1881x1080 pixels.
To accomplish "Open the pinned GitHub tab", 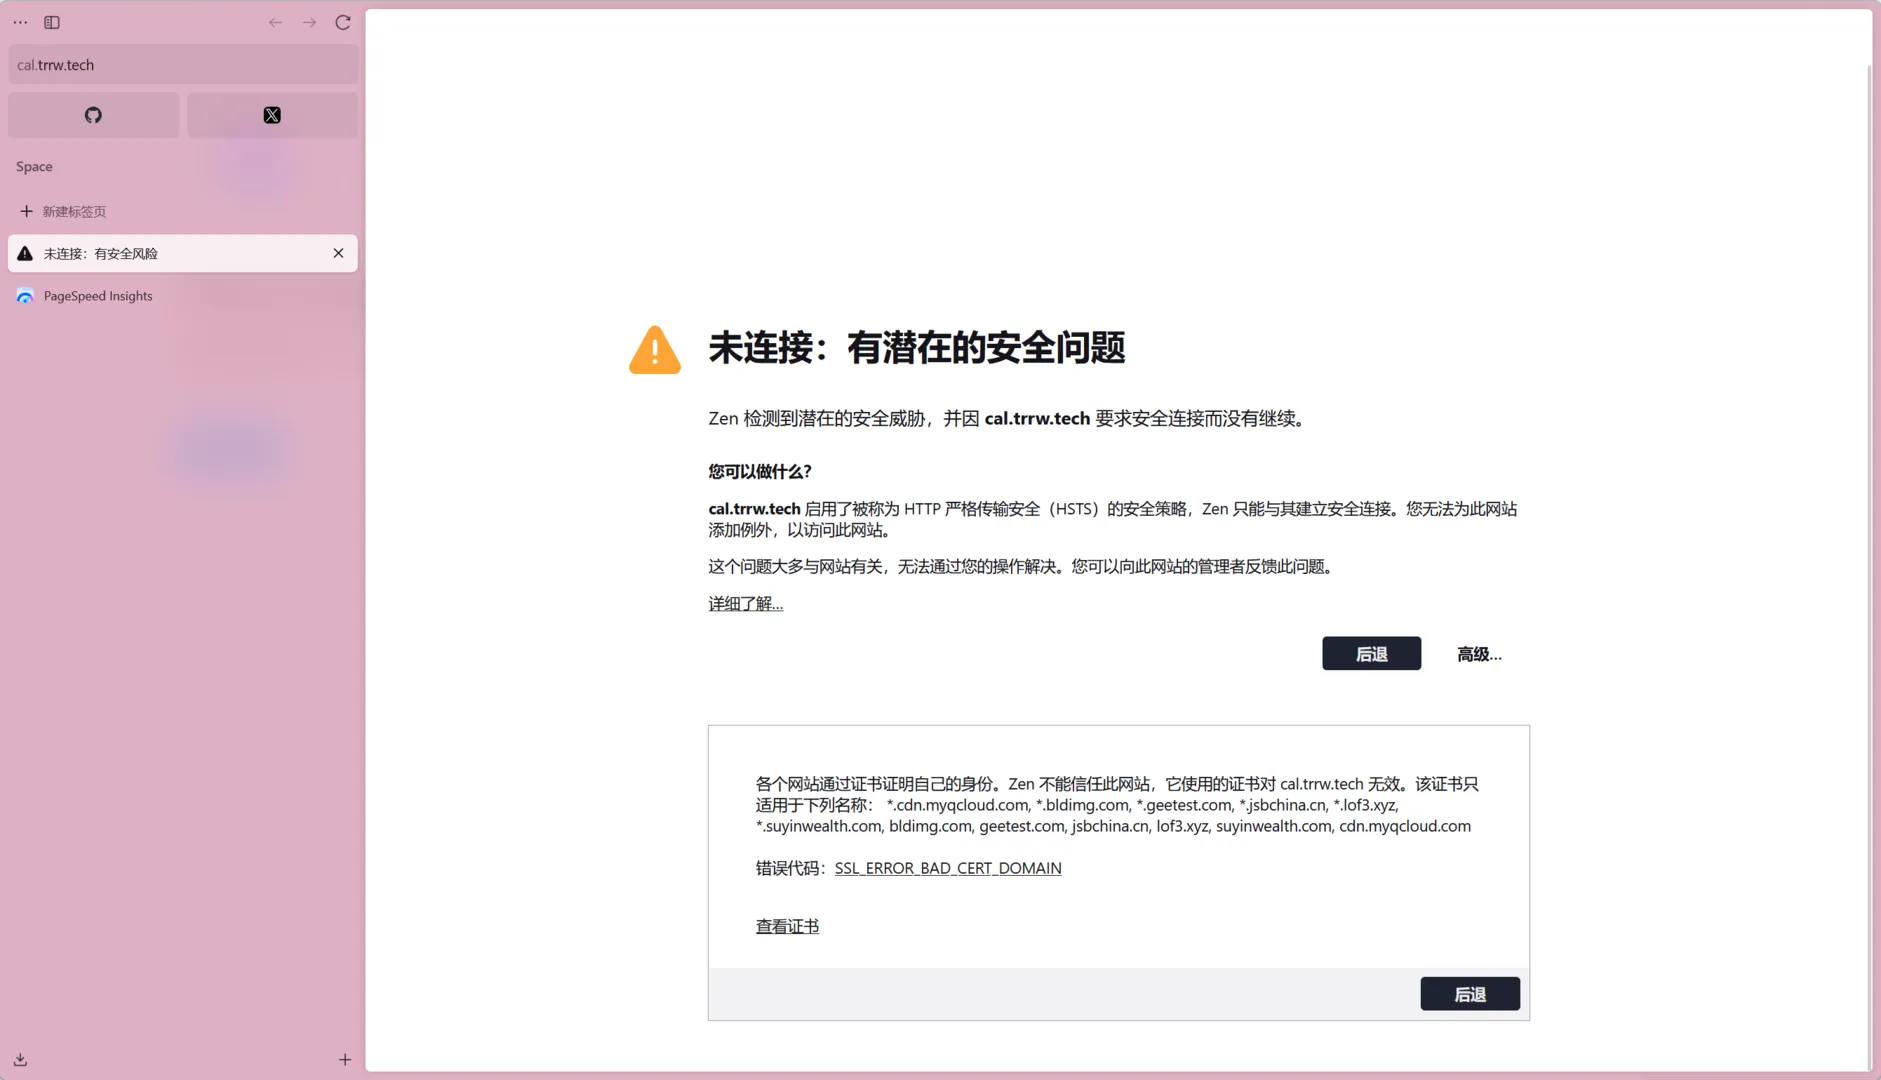I will click(93, 114).
